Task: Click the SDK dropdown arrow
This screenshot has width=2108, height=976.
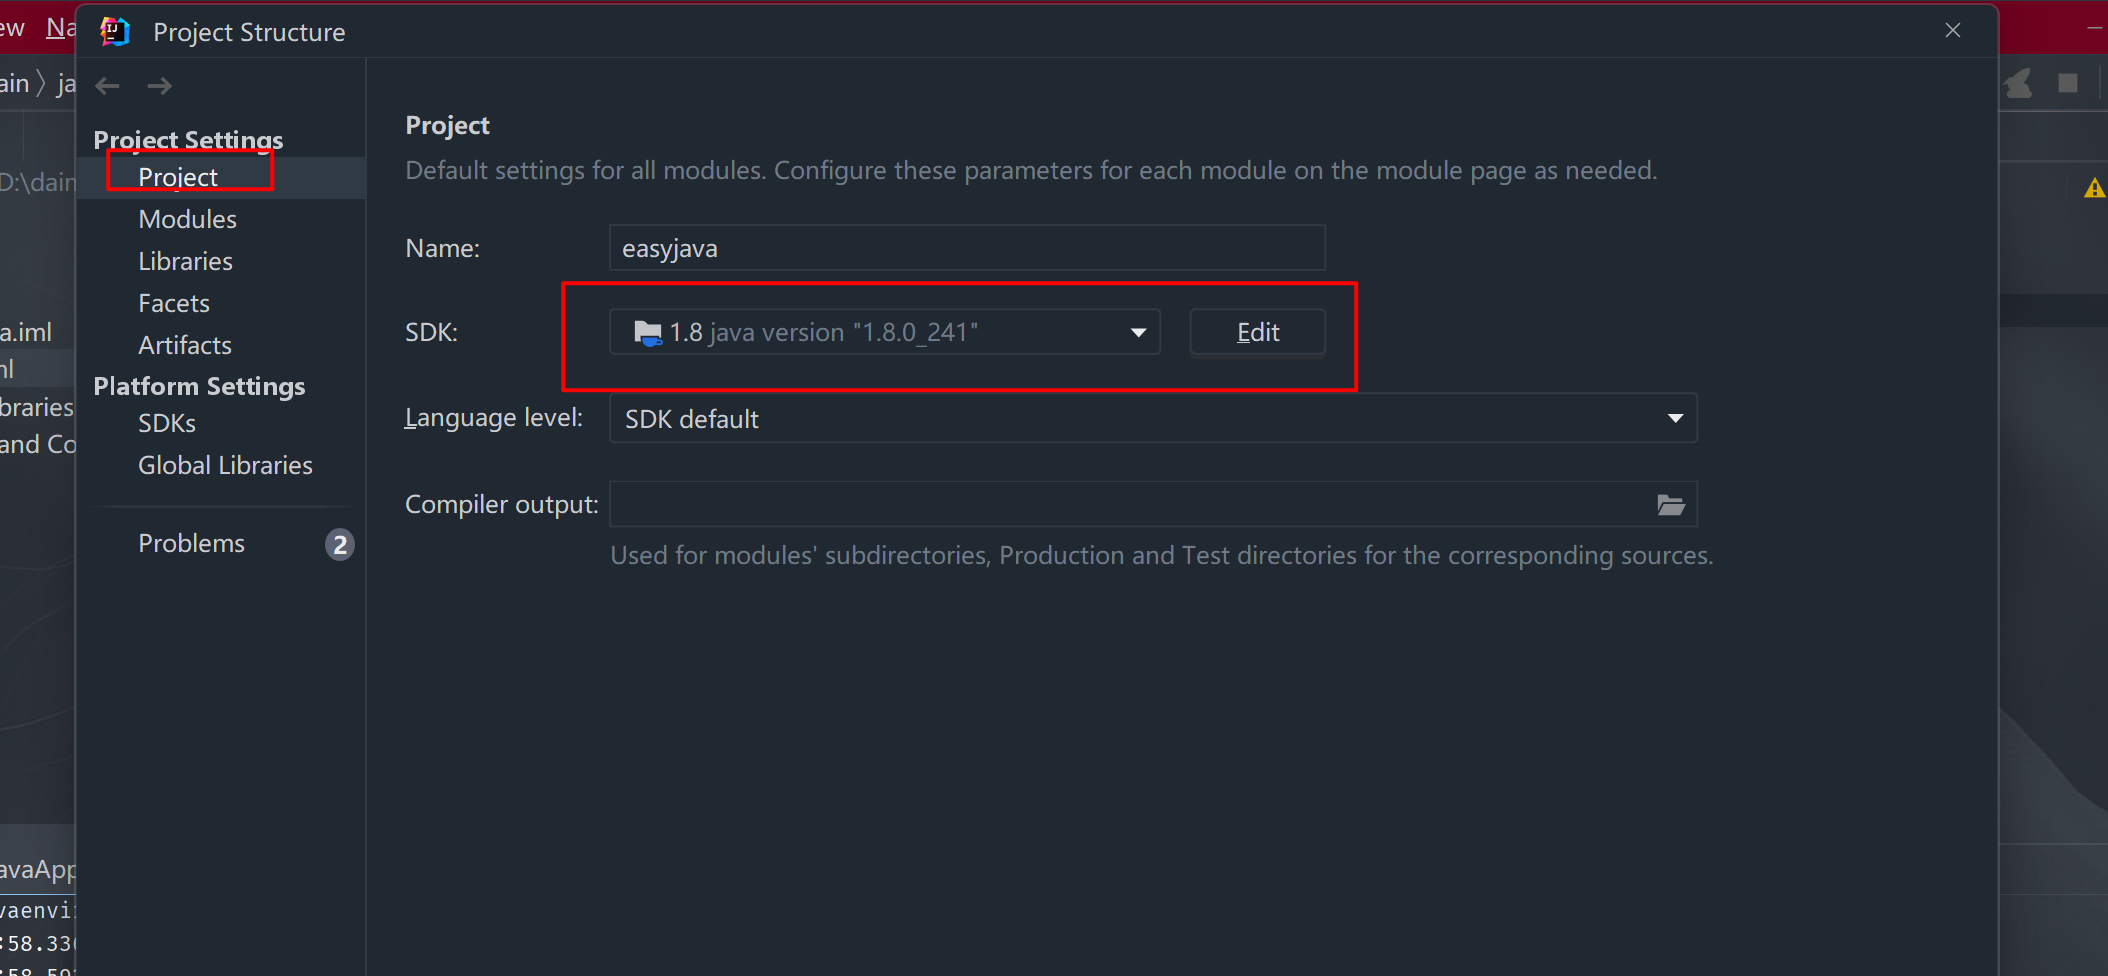Action: (1138, 332)
